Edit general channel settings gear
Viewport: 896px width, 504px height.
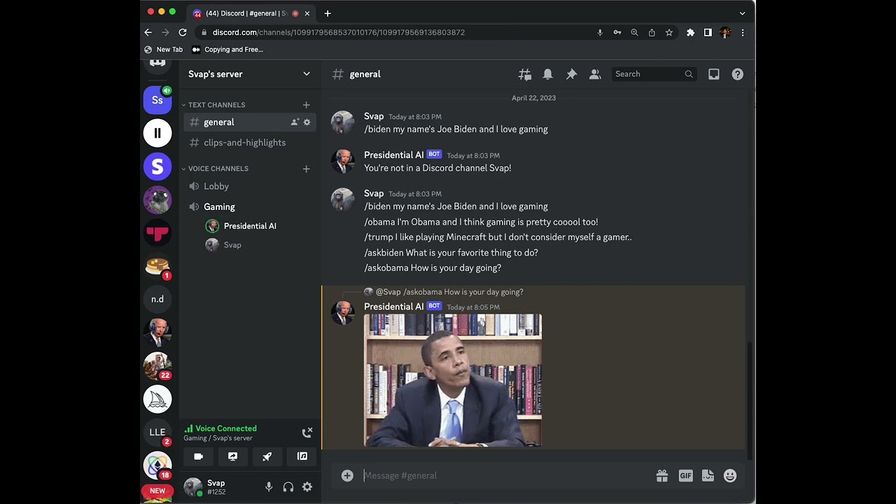307,122
